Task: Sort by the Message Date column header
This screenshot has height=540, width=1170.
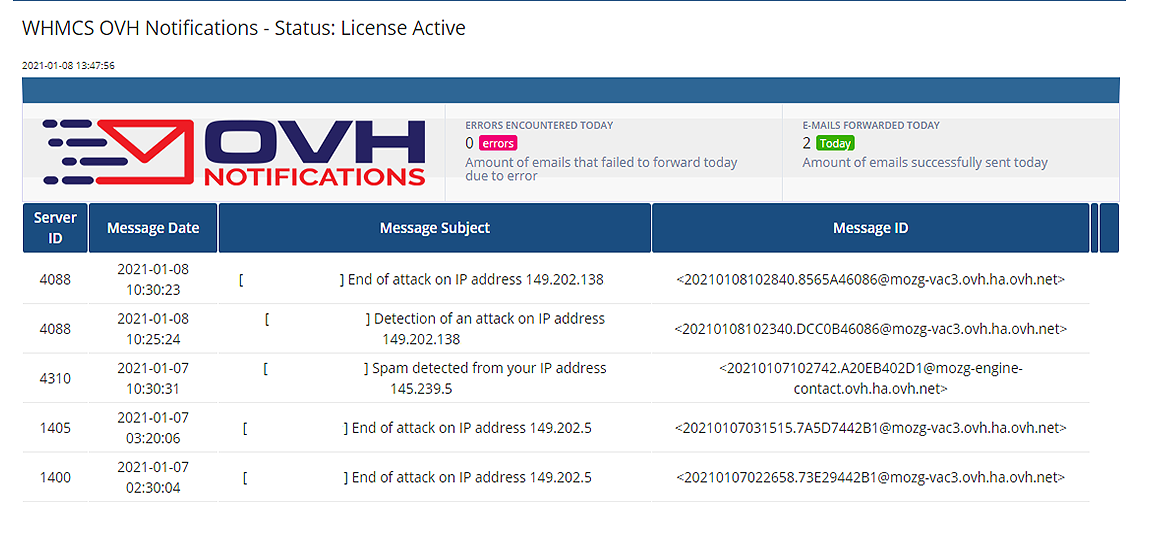Action: [x=153, y=228]
